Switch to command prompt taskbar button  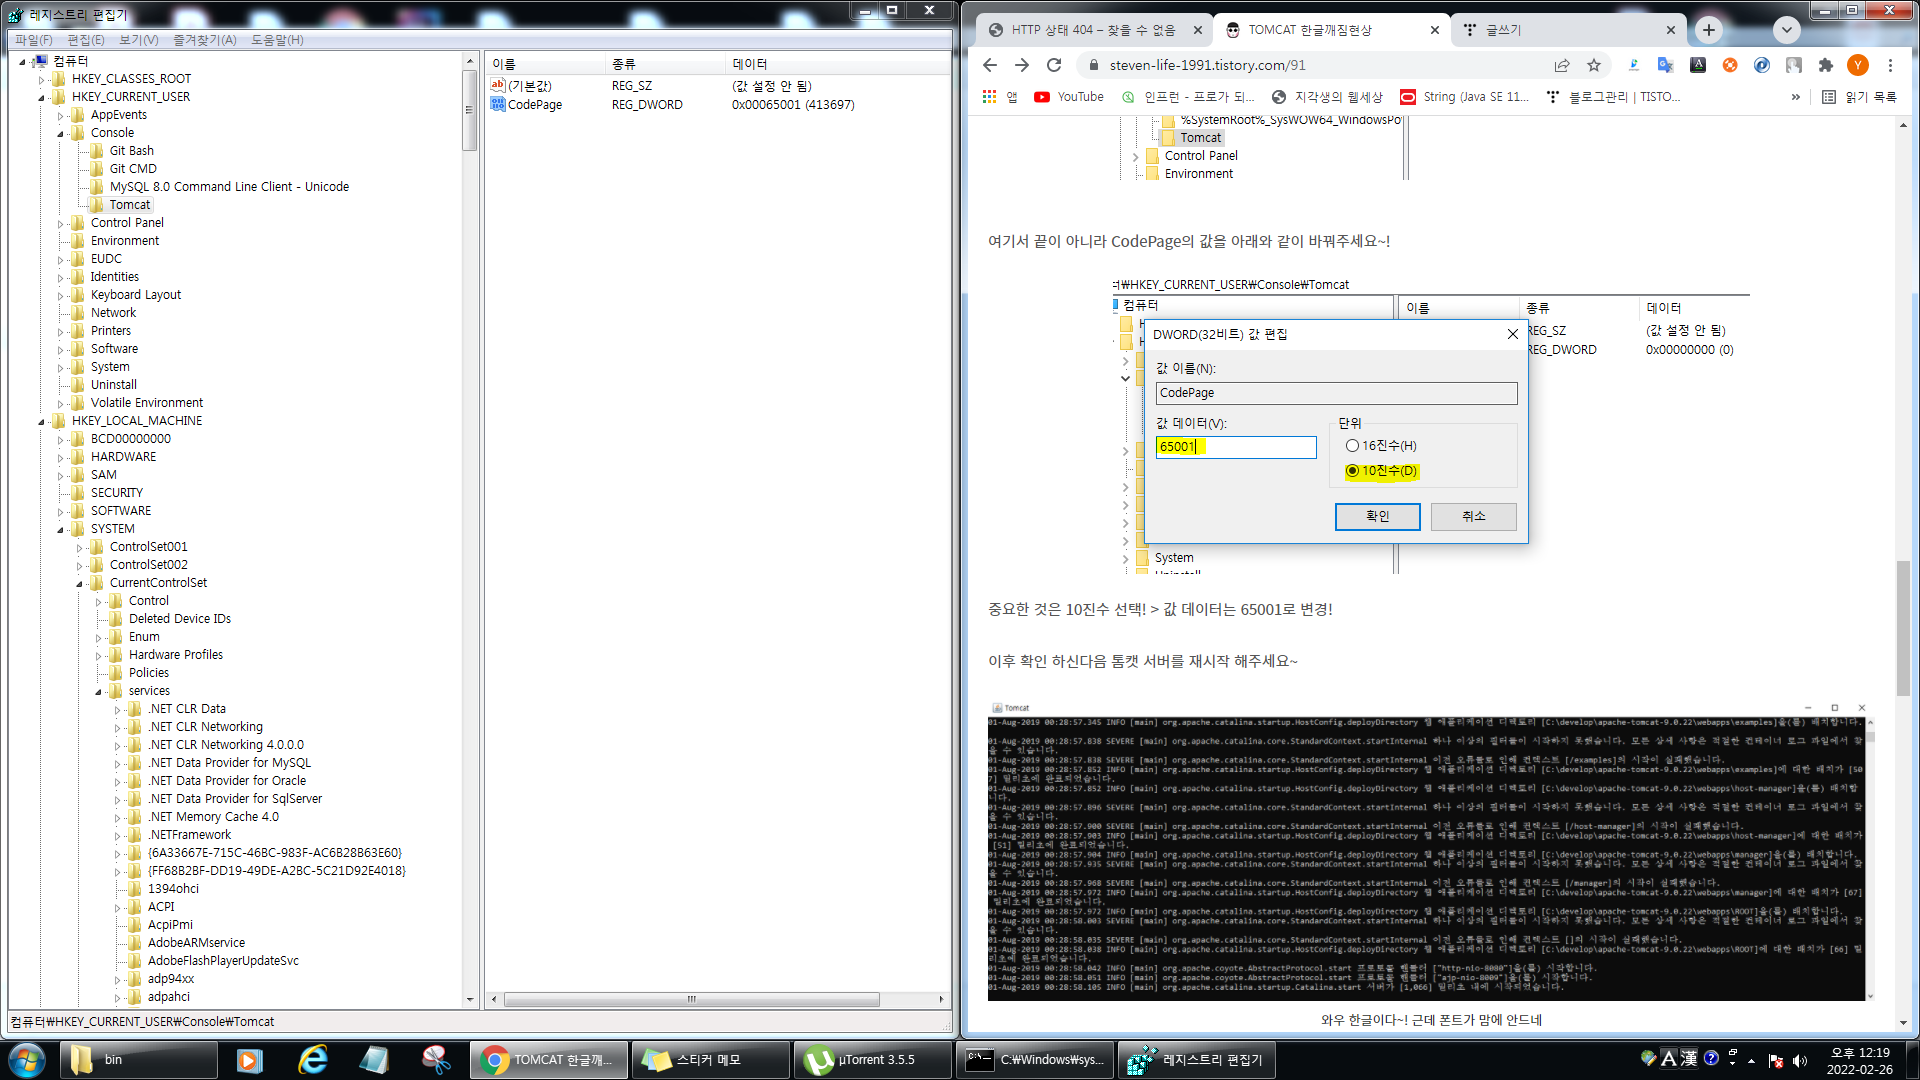(1035, 1060)
